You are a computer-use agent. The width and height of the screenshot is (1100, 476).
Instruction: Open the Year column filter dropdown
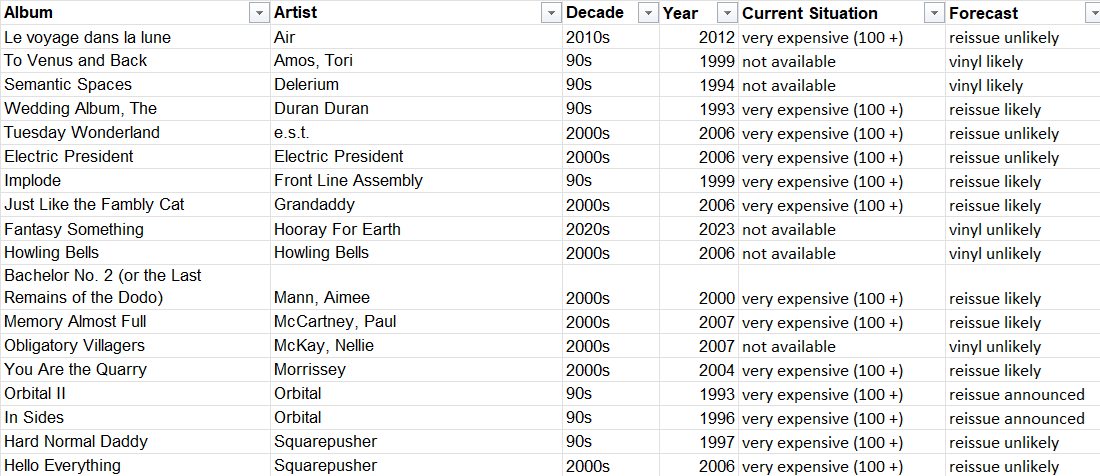tap(728, 13)
